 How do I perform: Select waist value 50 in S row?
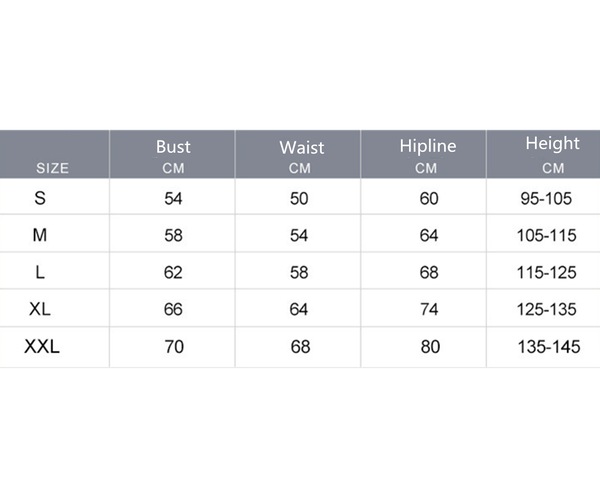pyautogui.click(x=299, y=199)
